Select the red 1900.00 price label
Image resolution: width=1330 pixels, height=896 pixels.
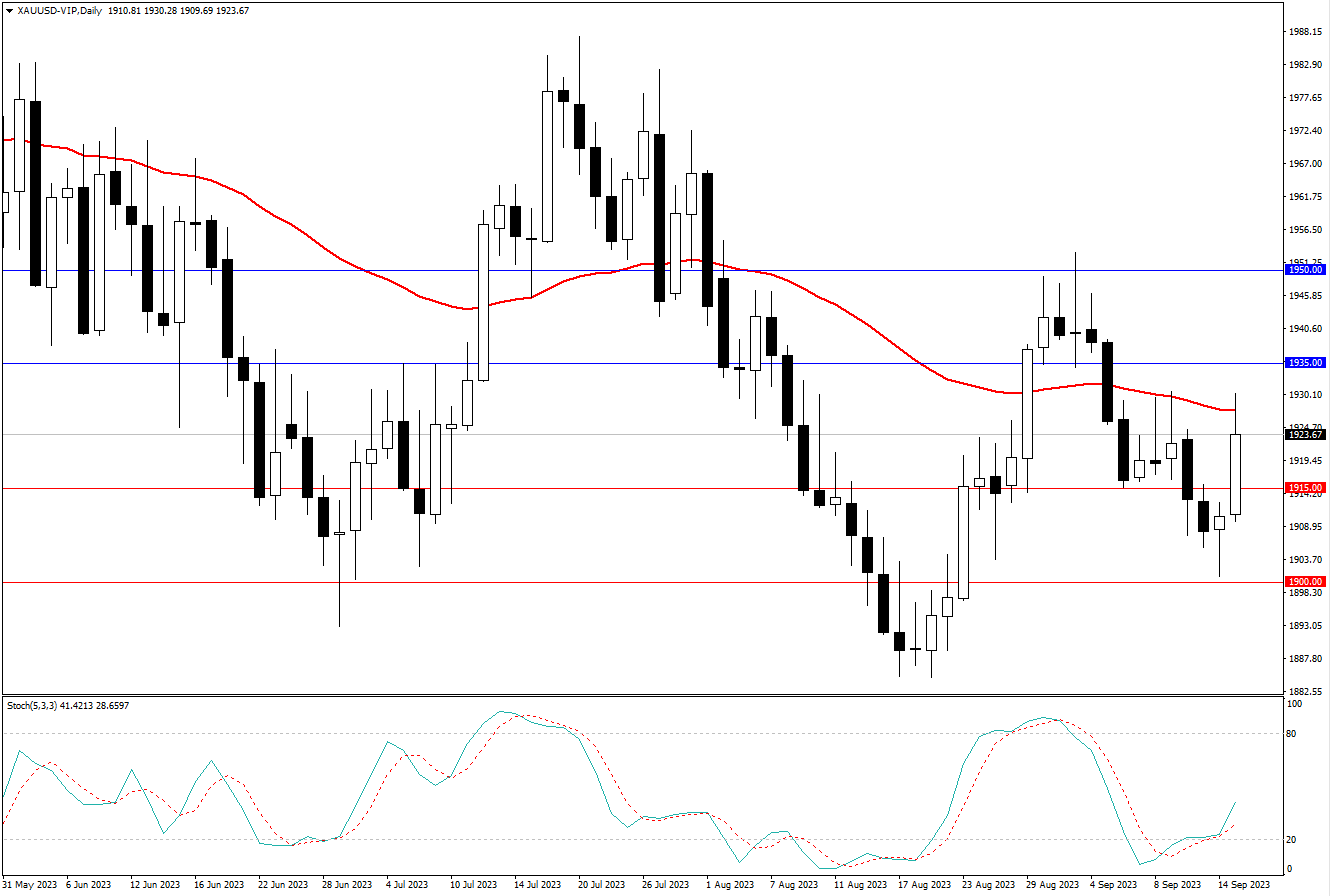[1305, 582]
